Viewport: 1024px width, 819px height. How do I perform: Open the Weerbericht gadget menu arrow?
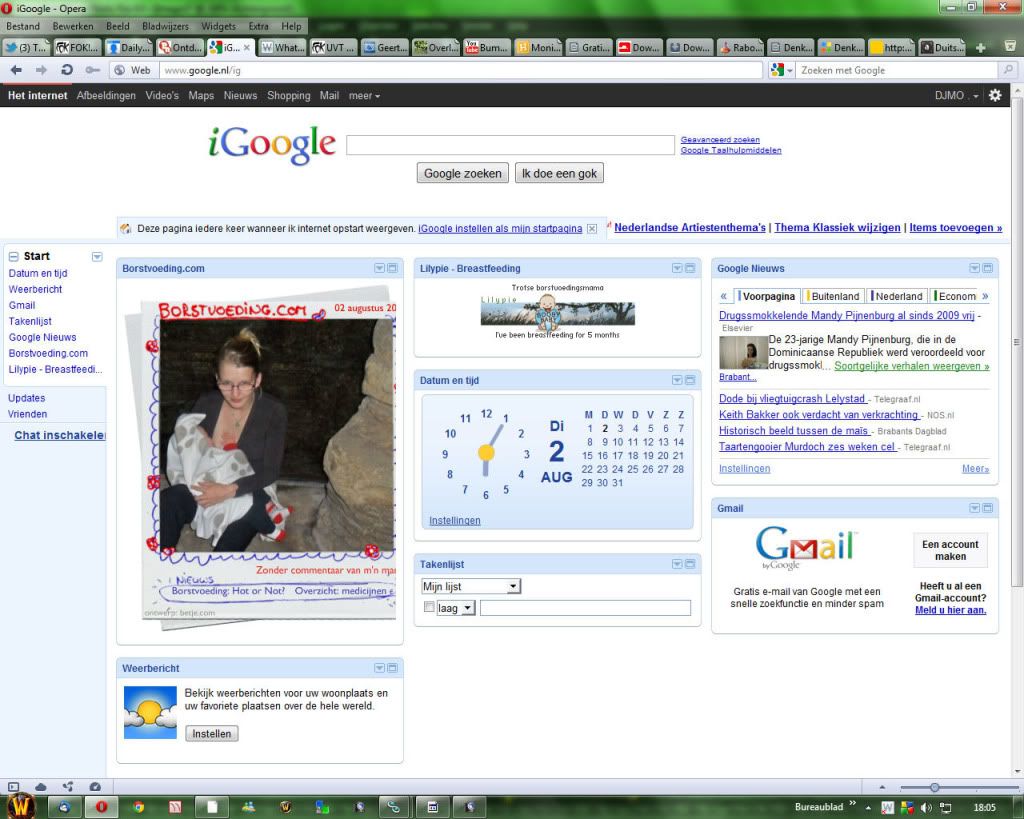tap(379, 667)
